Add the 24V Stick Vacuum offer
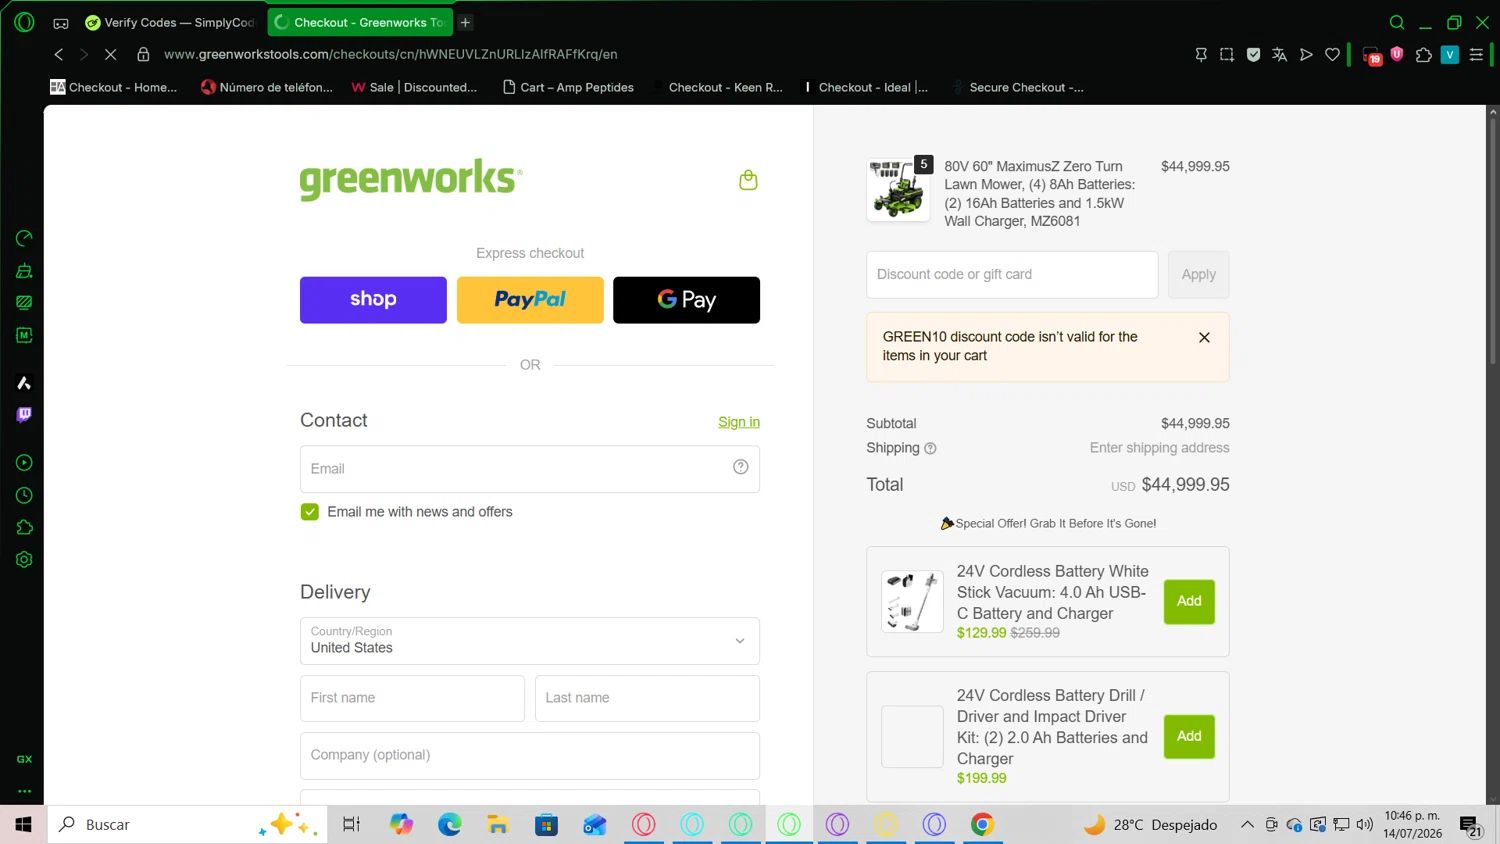The image size is (1500, 844). click(1189, 601)
